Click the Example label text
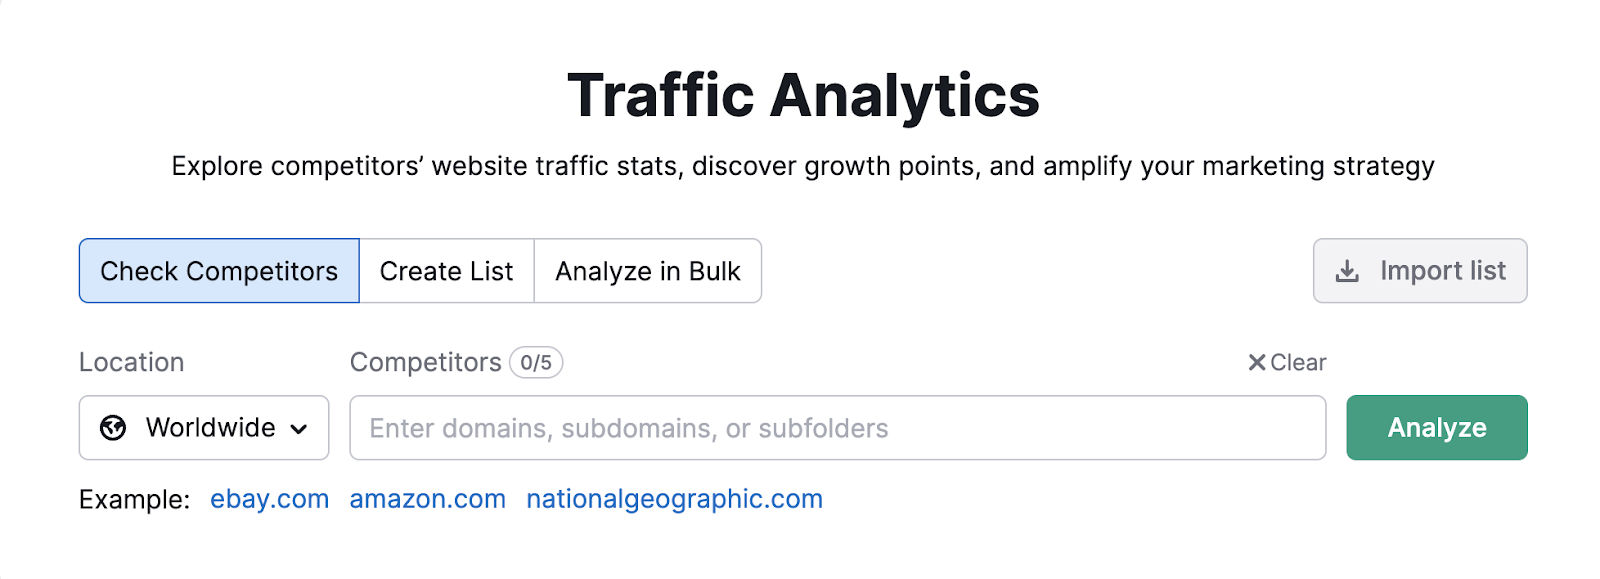Image resolution: width=1600 pixels, height=579 pixels. click(134, 499)
